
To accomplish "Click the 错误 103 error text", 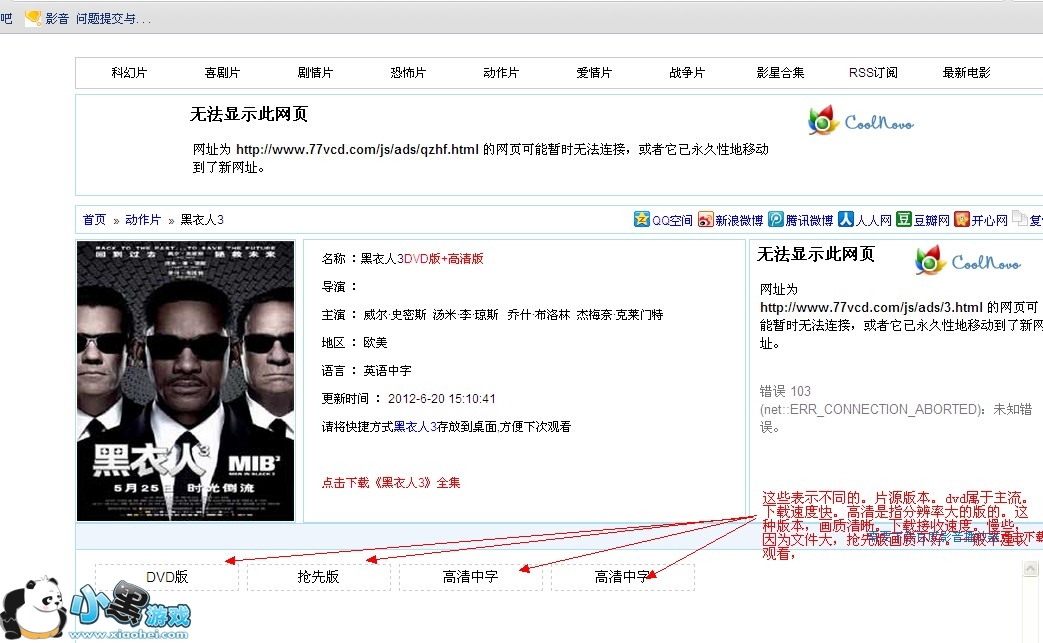I will point(785,391).
